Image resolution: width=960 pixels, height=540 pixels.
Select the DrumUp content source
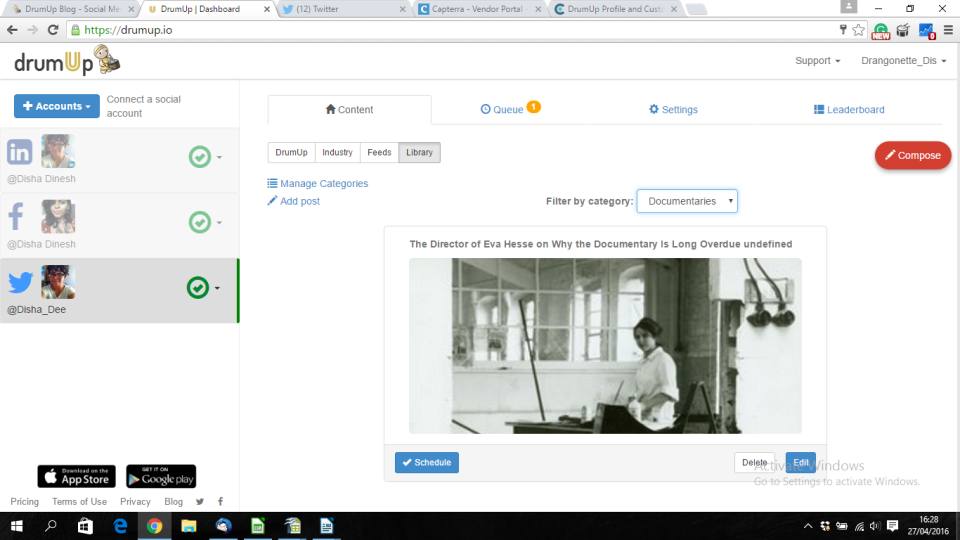pyautogui.click(x=291, y=152)
